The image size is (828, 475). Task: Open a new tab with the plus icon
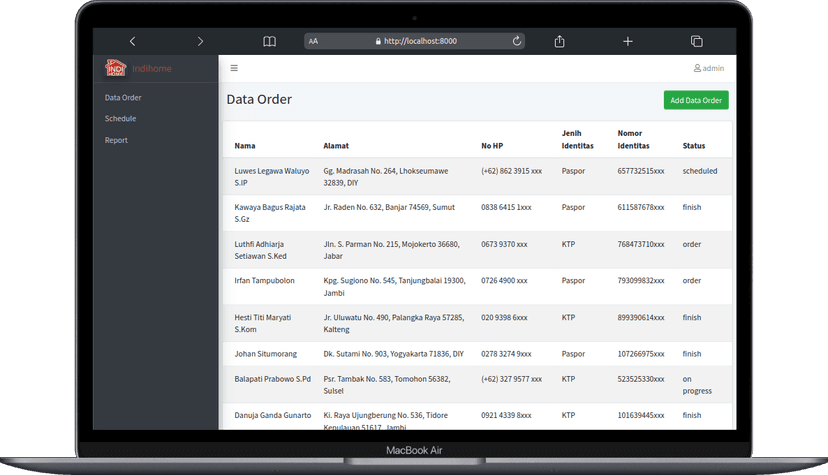click(627, 41)
